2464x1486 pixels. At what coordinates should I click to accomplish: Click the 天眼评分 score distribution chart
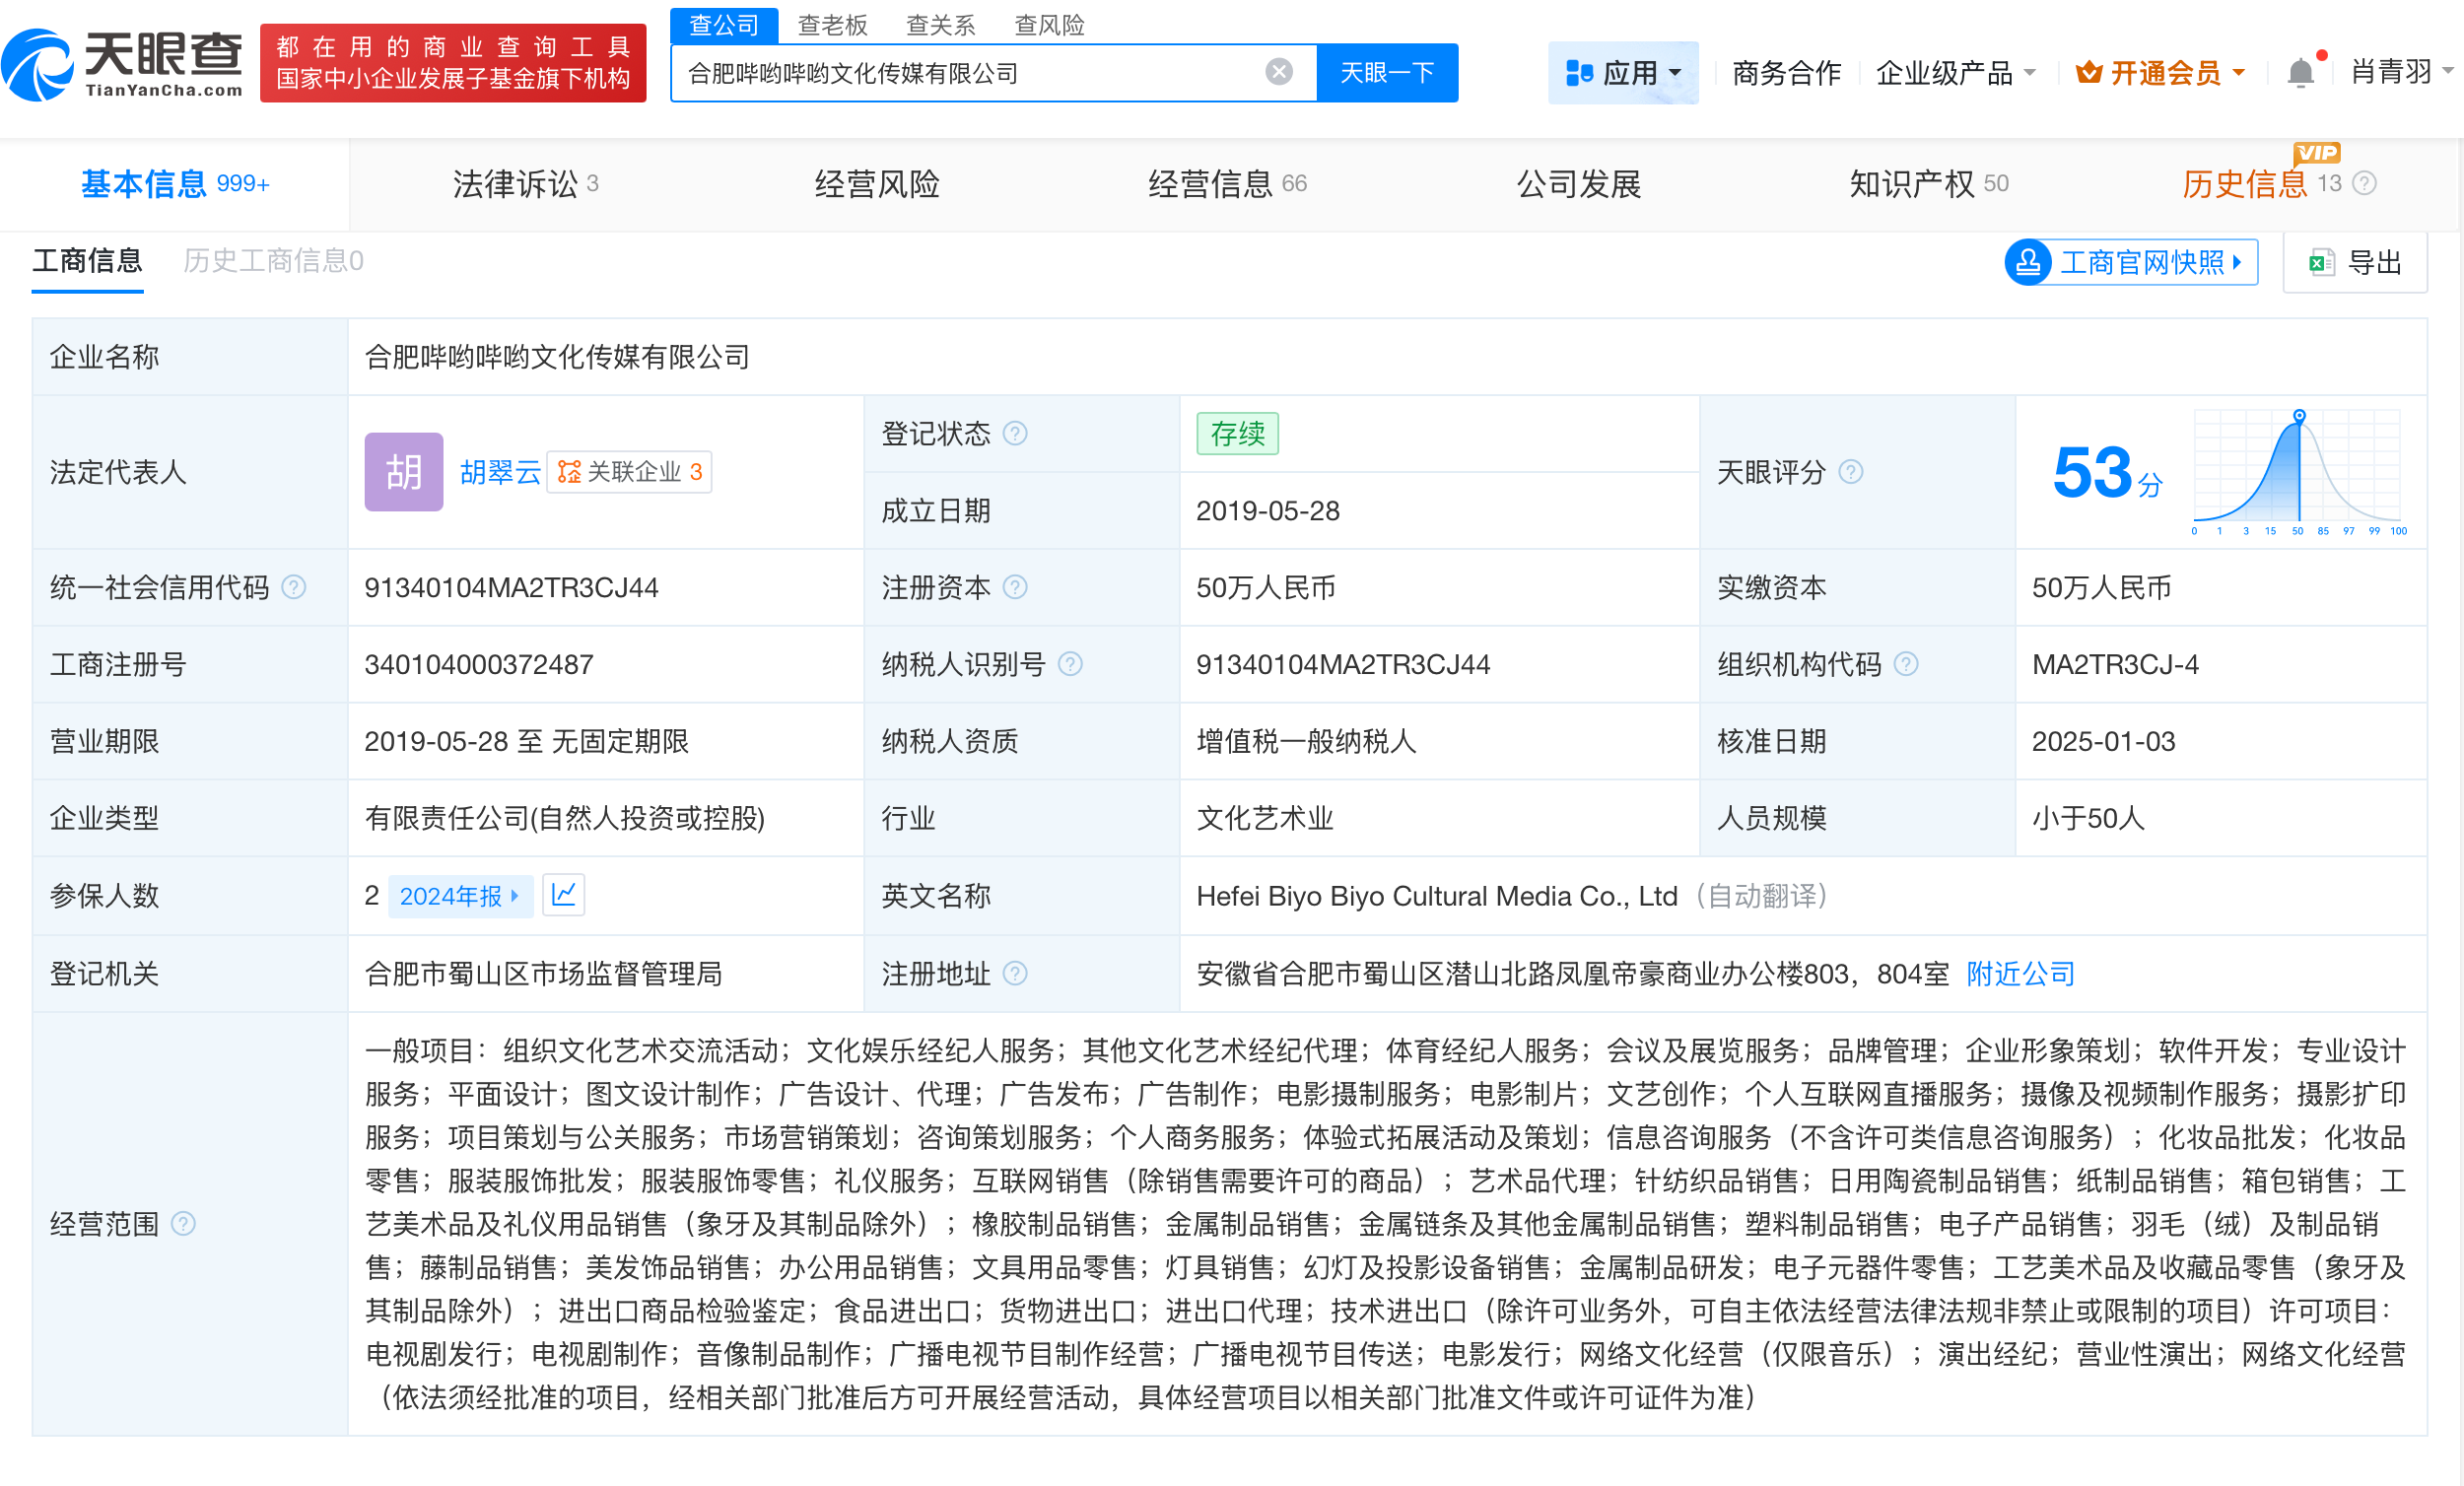[2297, 470]
